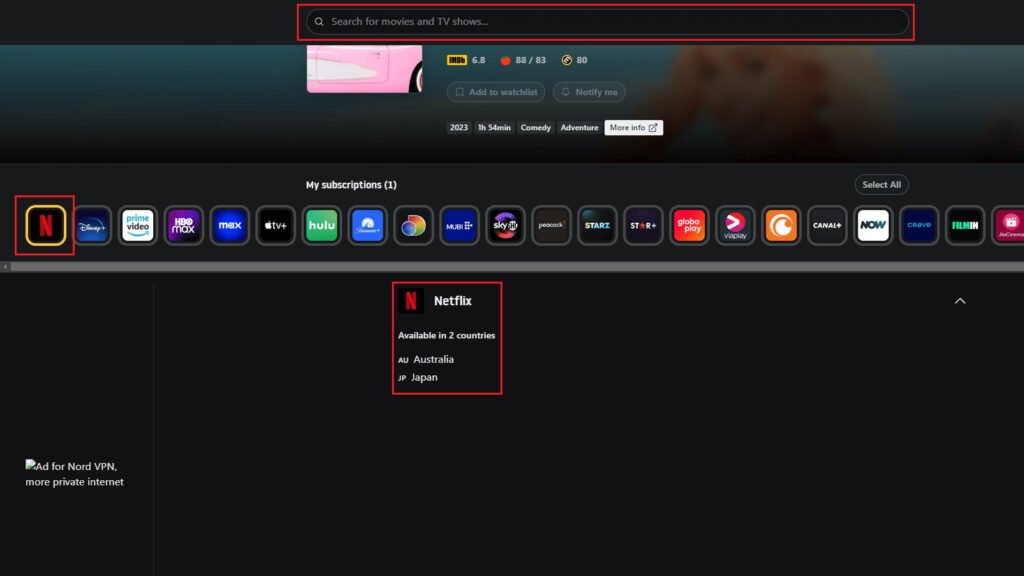Click the Netflix logo in results panel

[411, 301]
